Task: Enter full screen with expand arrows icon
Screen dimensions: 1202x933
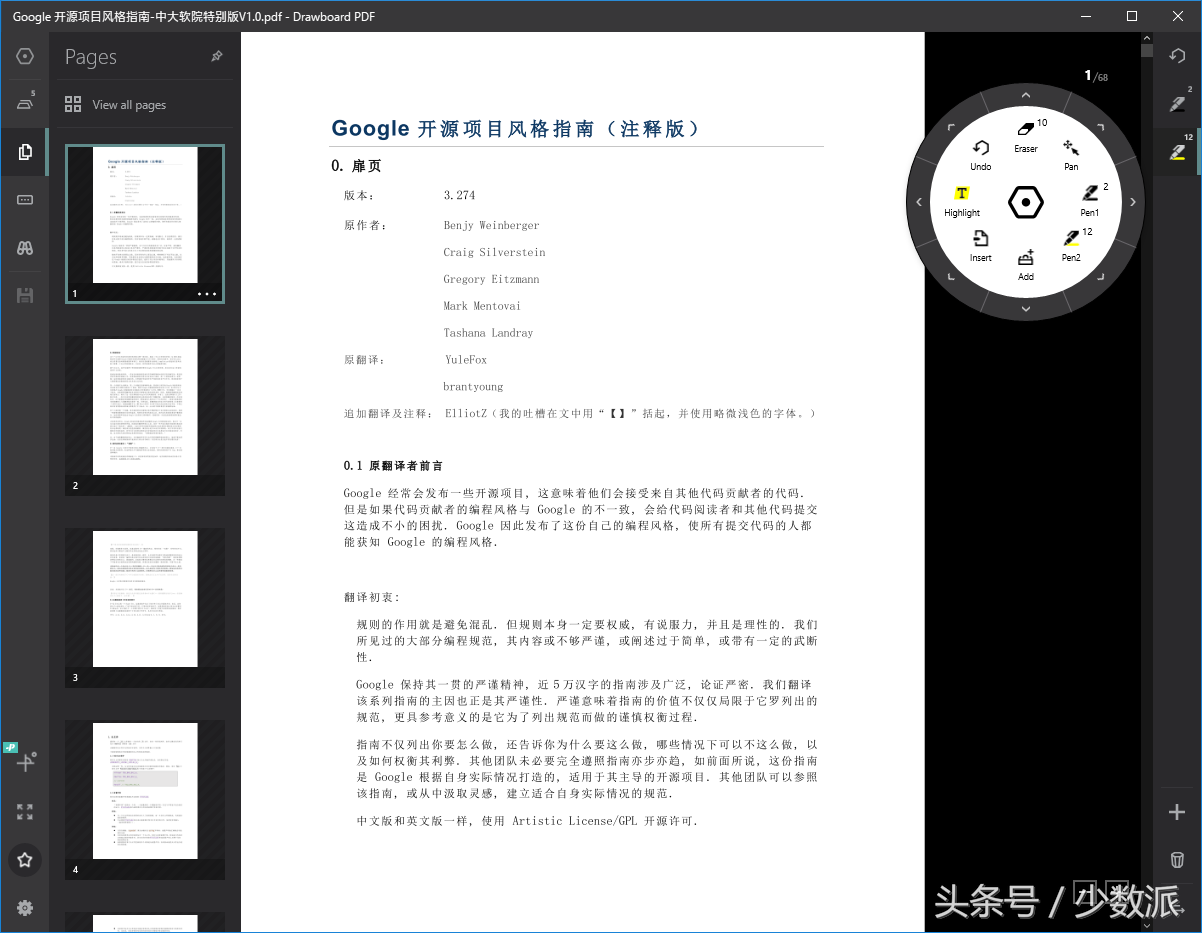Action: 25,812
